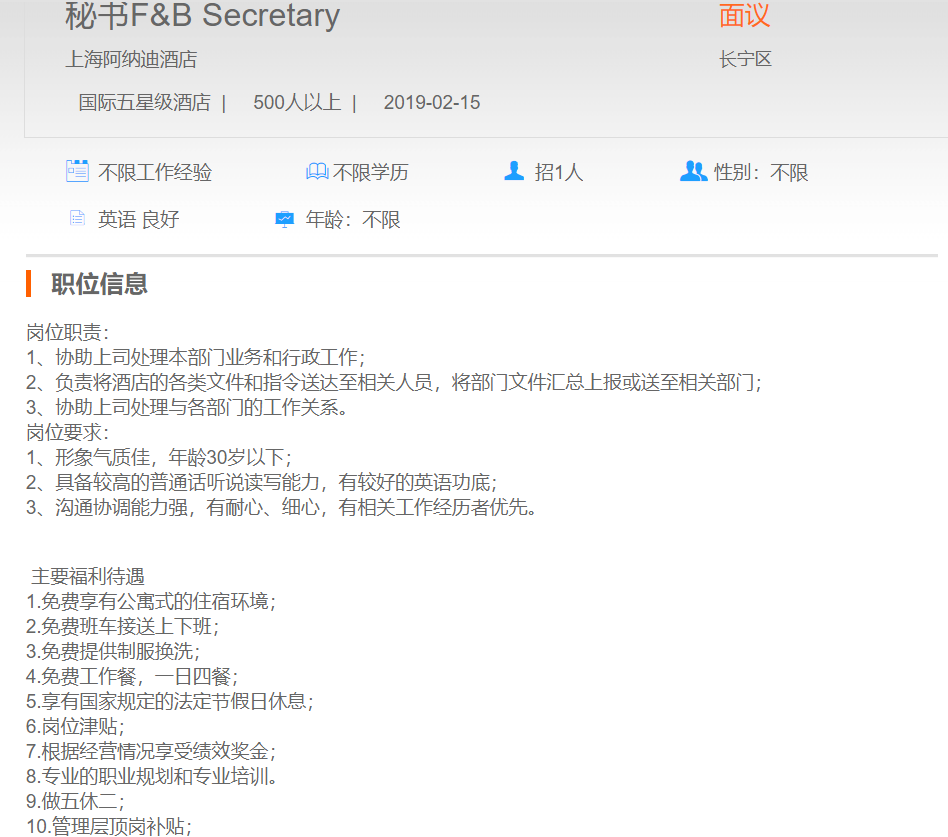Screen dimensions: 948x837
Task: Click the 国际五星级酒店 category label
Action: (x=145, y=102)
